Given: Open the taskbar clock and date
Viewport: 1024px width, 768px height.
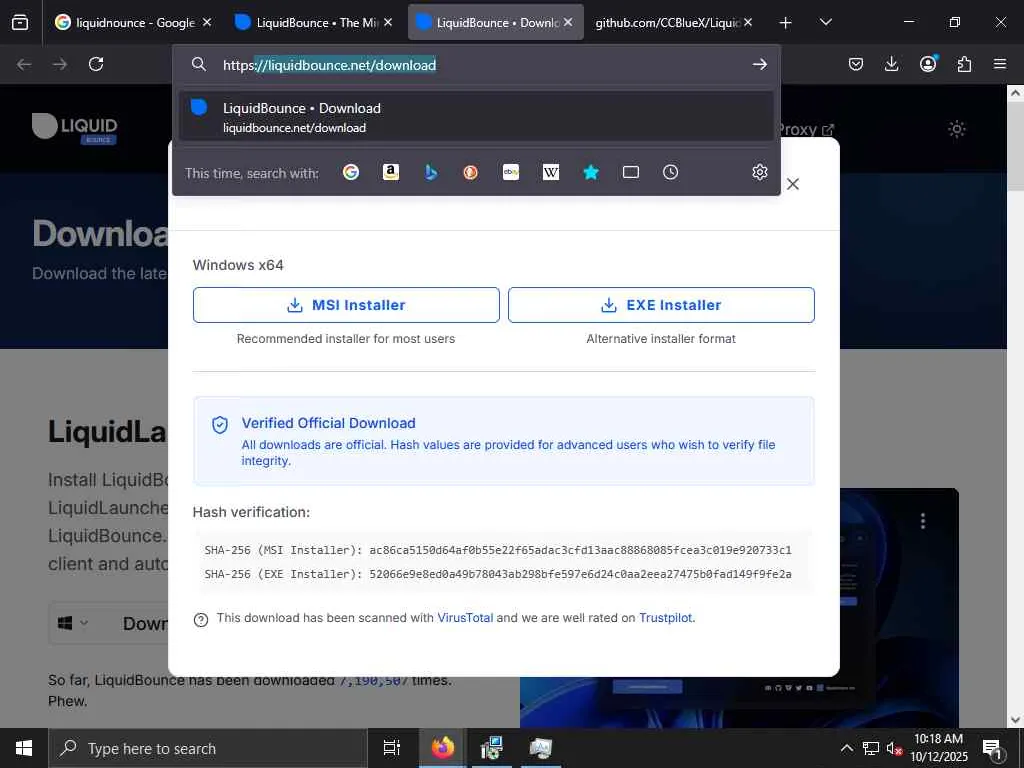Looking at the screenshot, I should point(938,748).
